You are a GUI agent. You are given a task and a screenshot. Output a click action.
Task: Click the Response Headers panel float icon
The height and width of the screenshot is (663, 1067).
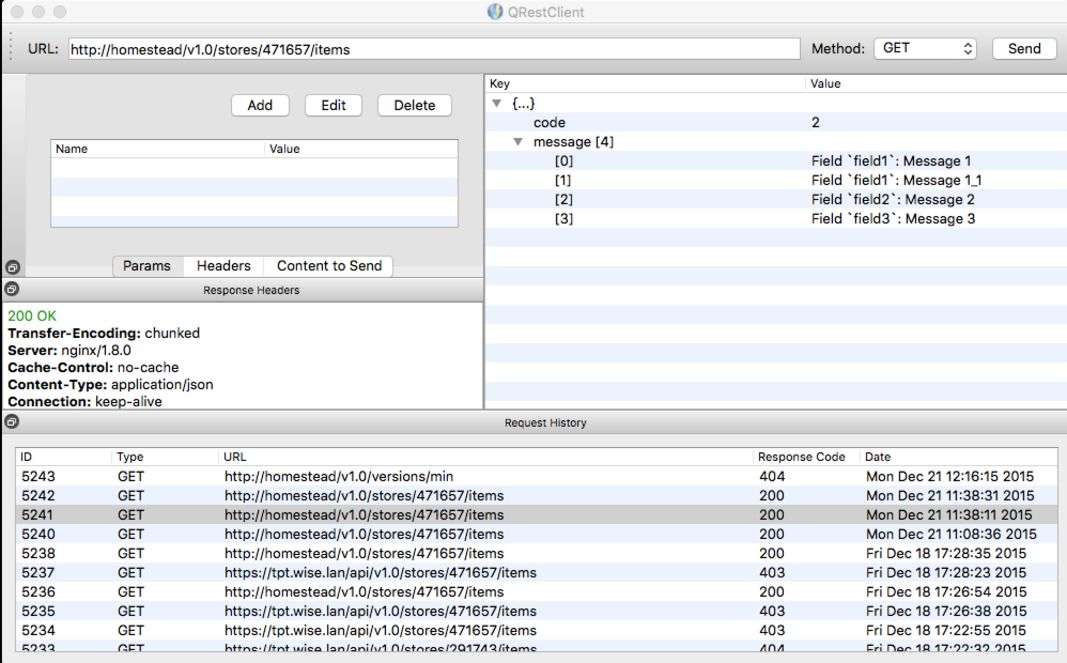point(12,289)
